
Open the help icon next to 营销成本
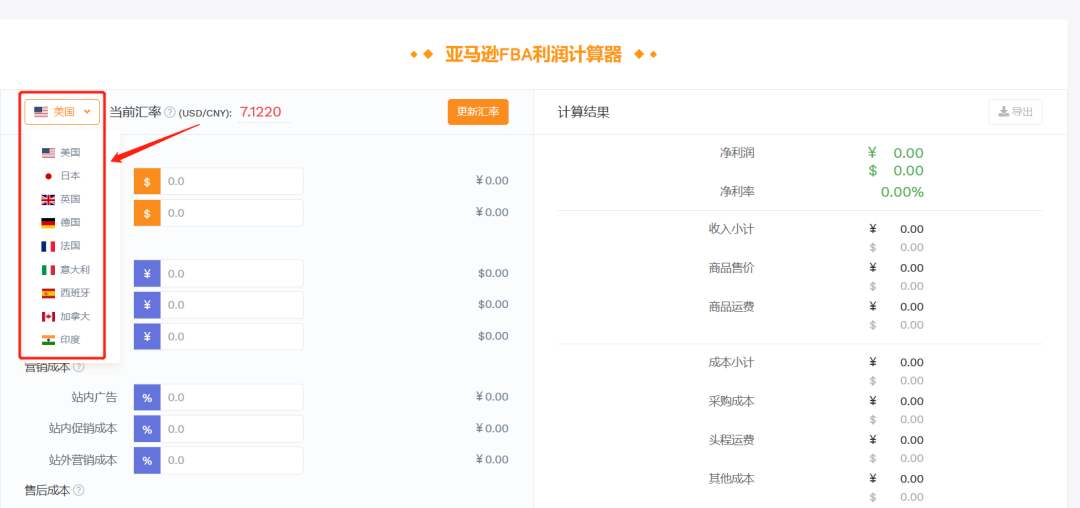(x=79, y=367)
